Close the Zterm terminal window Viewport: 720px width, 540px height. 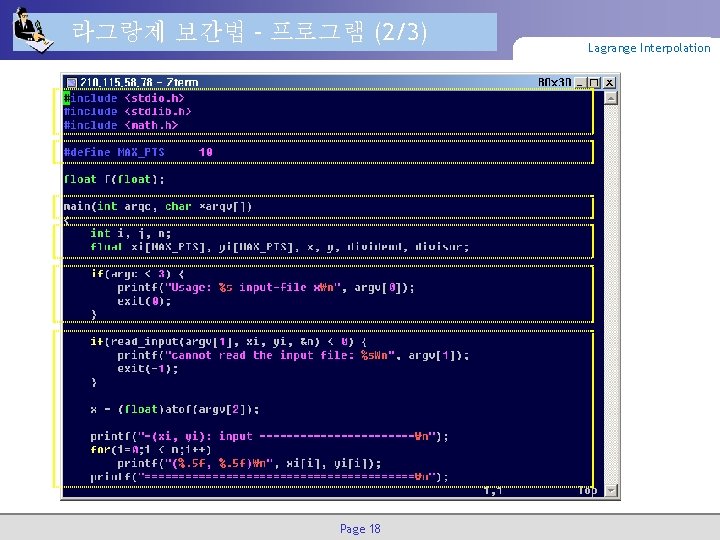coord(609,83)
